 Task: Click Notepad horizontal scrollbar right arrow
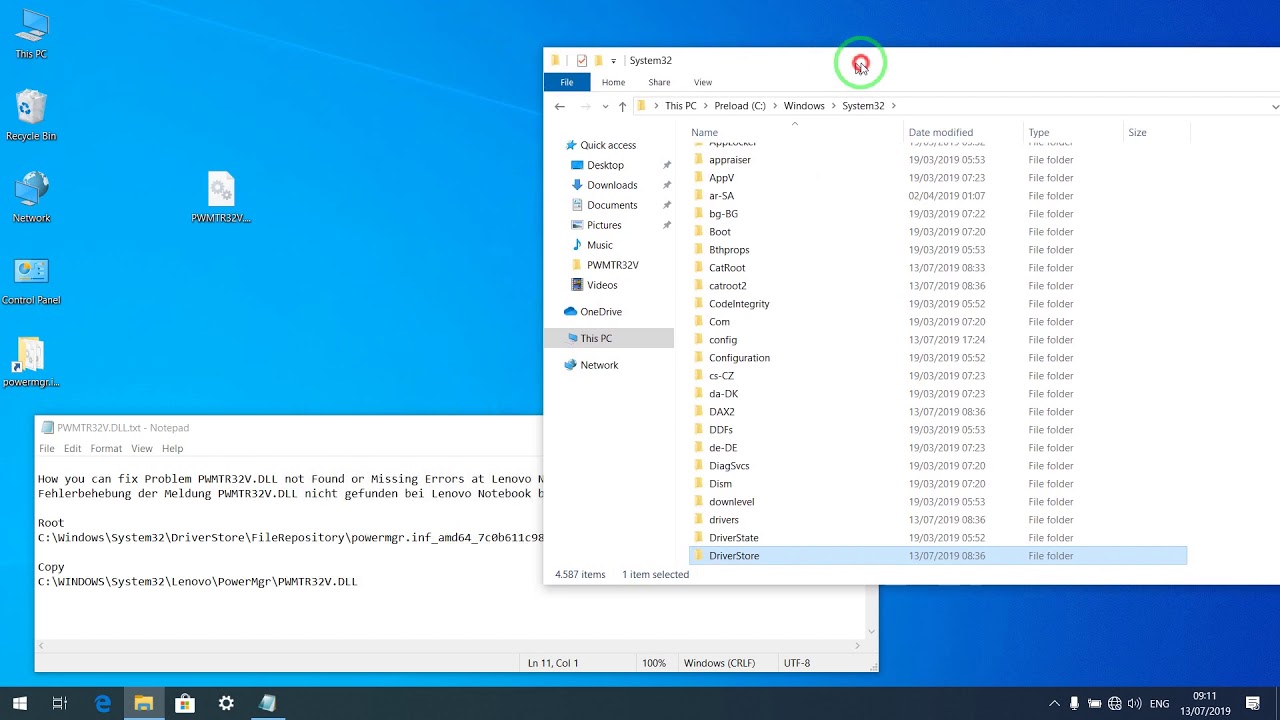pyautogui.click(x=858, y=646)
